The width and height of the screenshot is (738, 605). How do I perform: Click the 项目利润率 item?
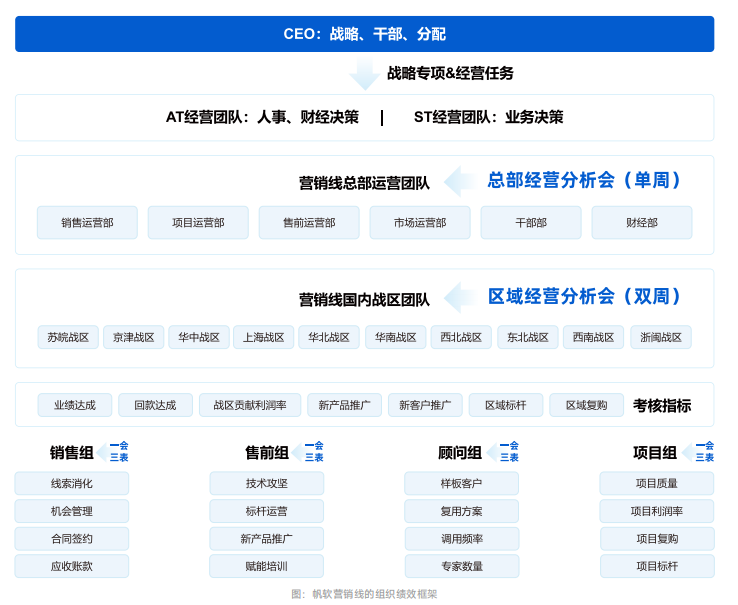(x=657, y=511)
